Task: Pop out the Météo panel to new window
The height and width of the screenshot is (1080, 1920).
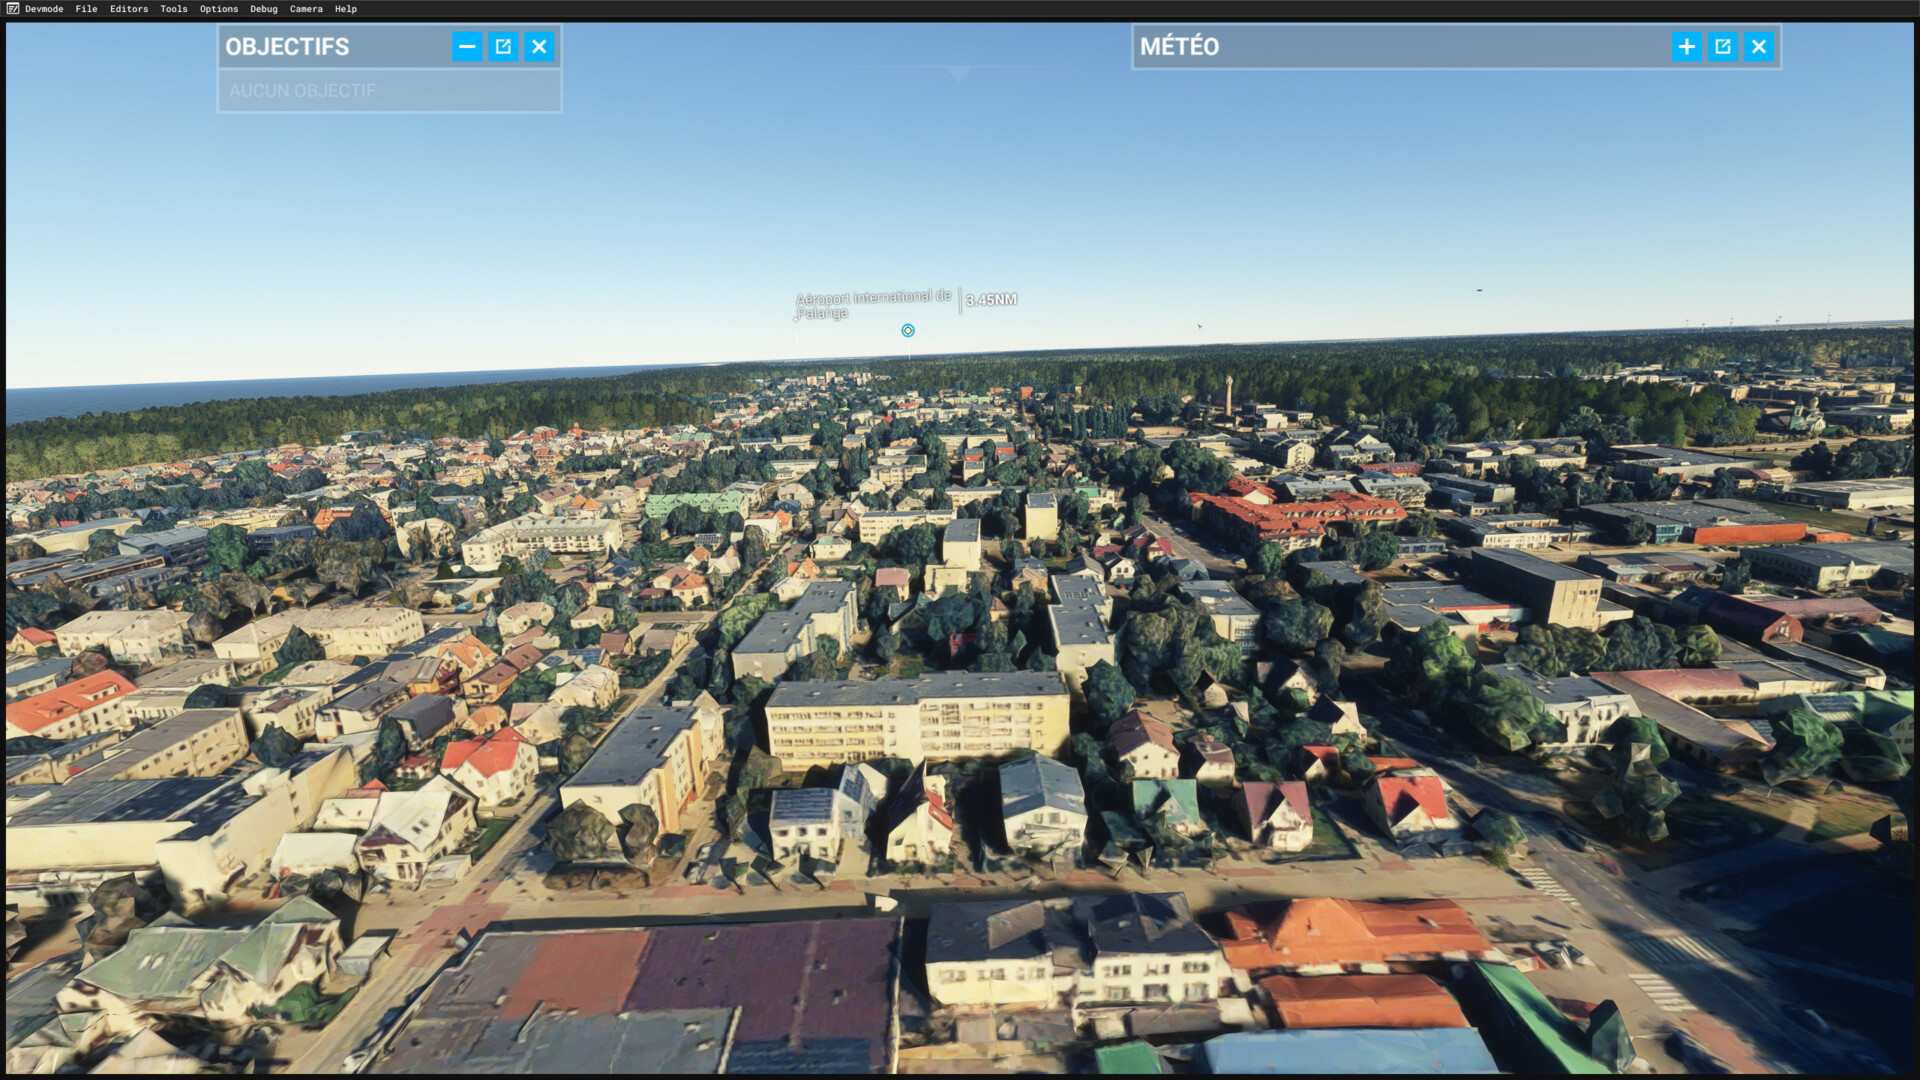Action: [x=1722, y=47]
